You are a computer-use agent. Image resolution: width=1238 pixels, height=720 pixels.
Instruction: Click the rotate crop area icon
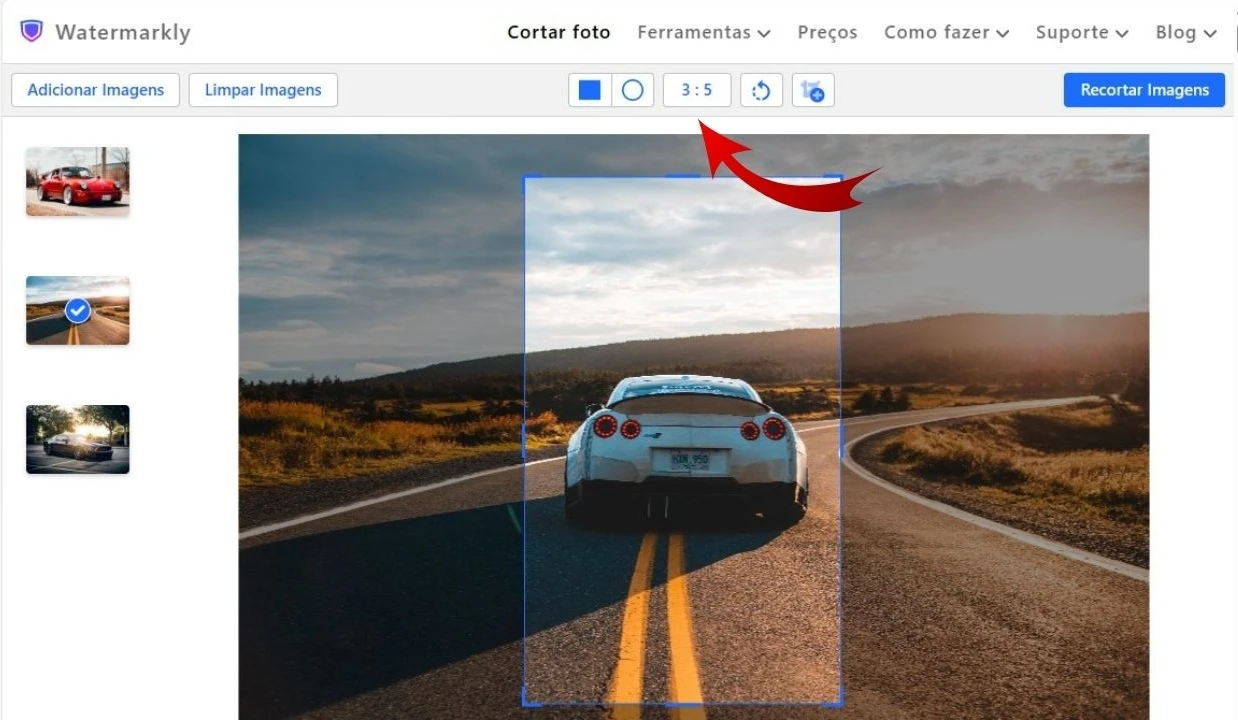click(761, 89)
